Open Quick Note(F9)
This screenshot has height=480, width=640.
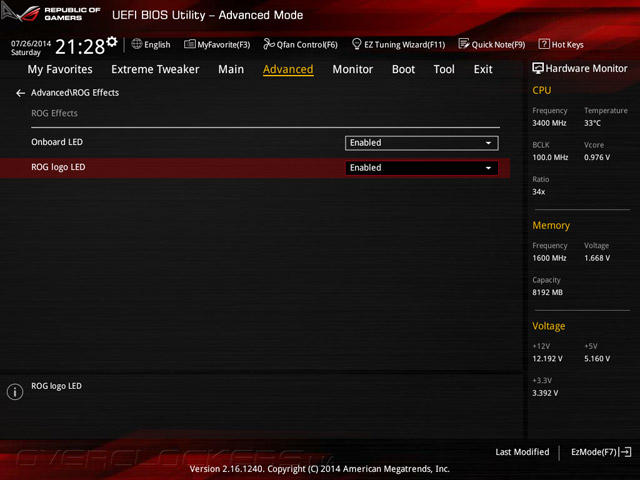[498, 45]
